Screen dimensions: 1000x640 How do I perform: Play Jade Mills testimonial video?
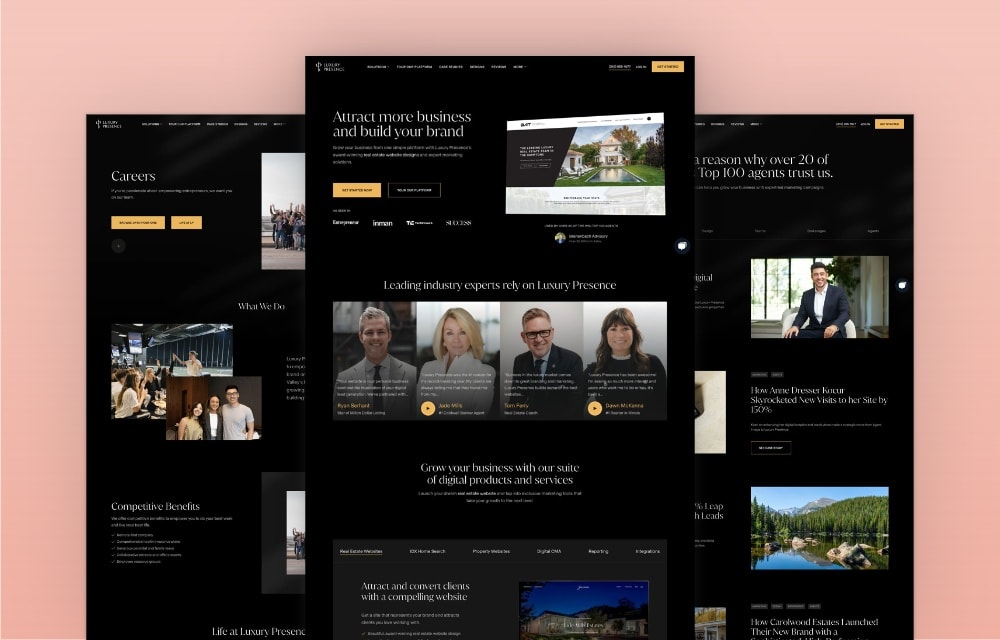coord(428,408)
